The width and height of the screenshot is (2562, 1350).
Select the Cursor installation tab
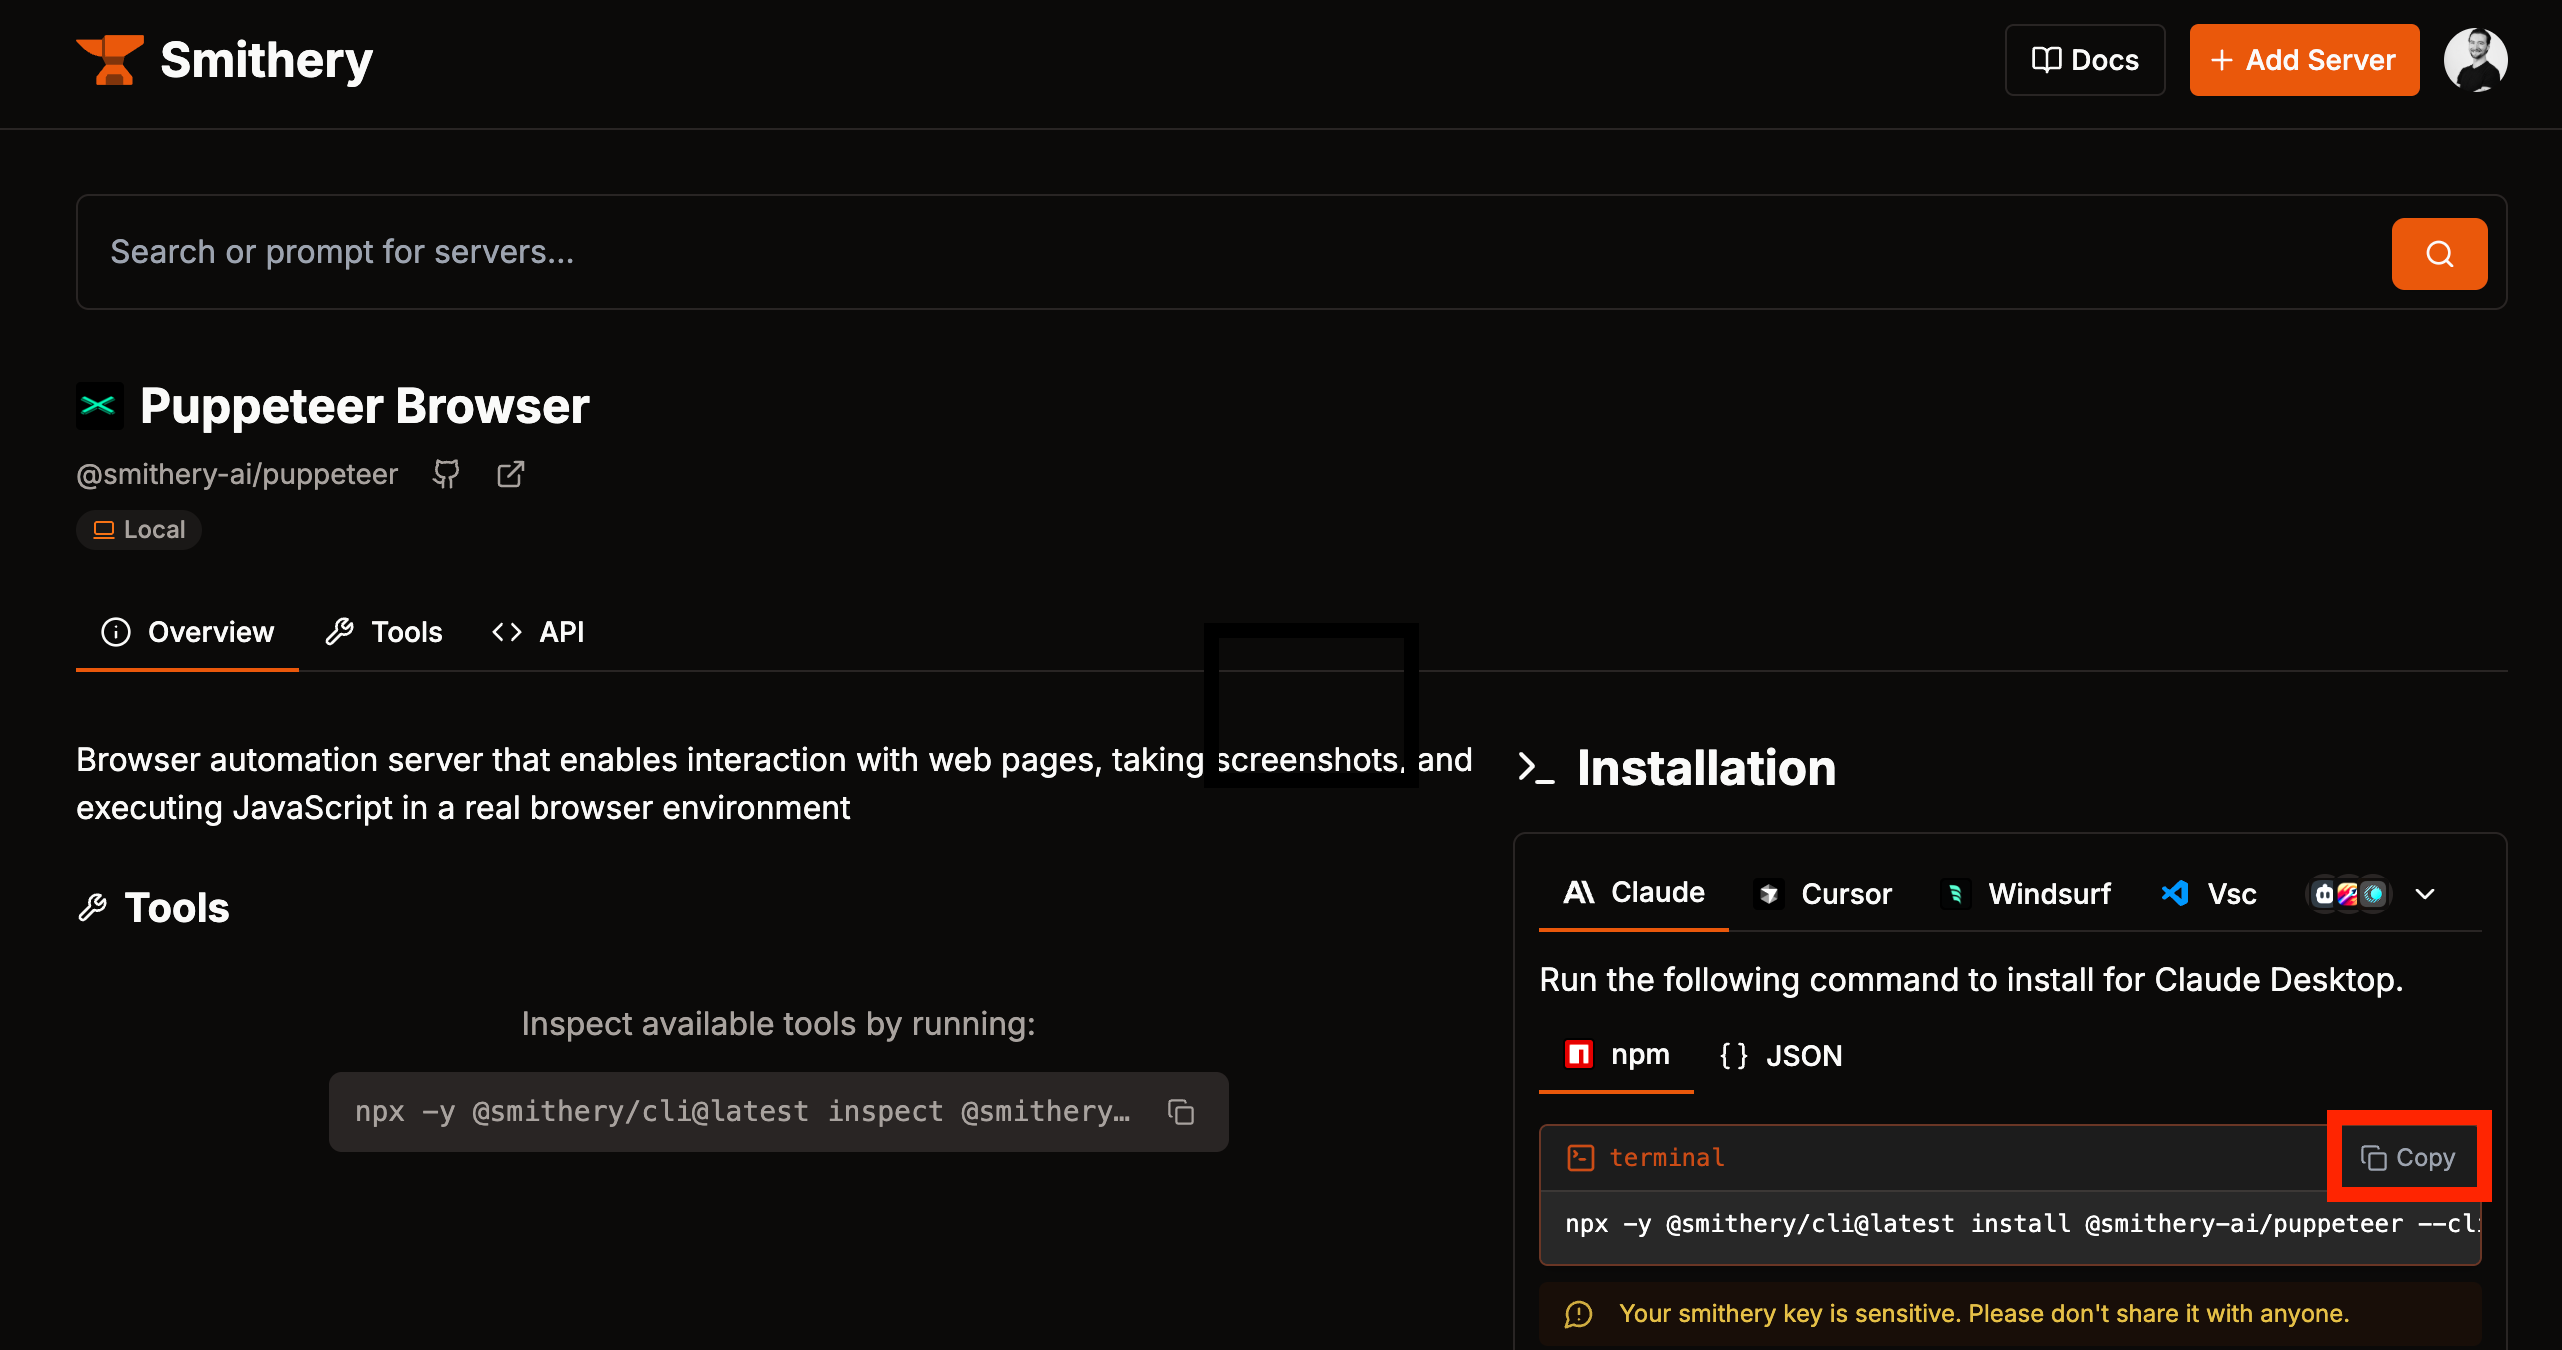(1824, 894)
